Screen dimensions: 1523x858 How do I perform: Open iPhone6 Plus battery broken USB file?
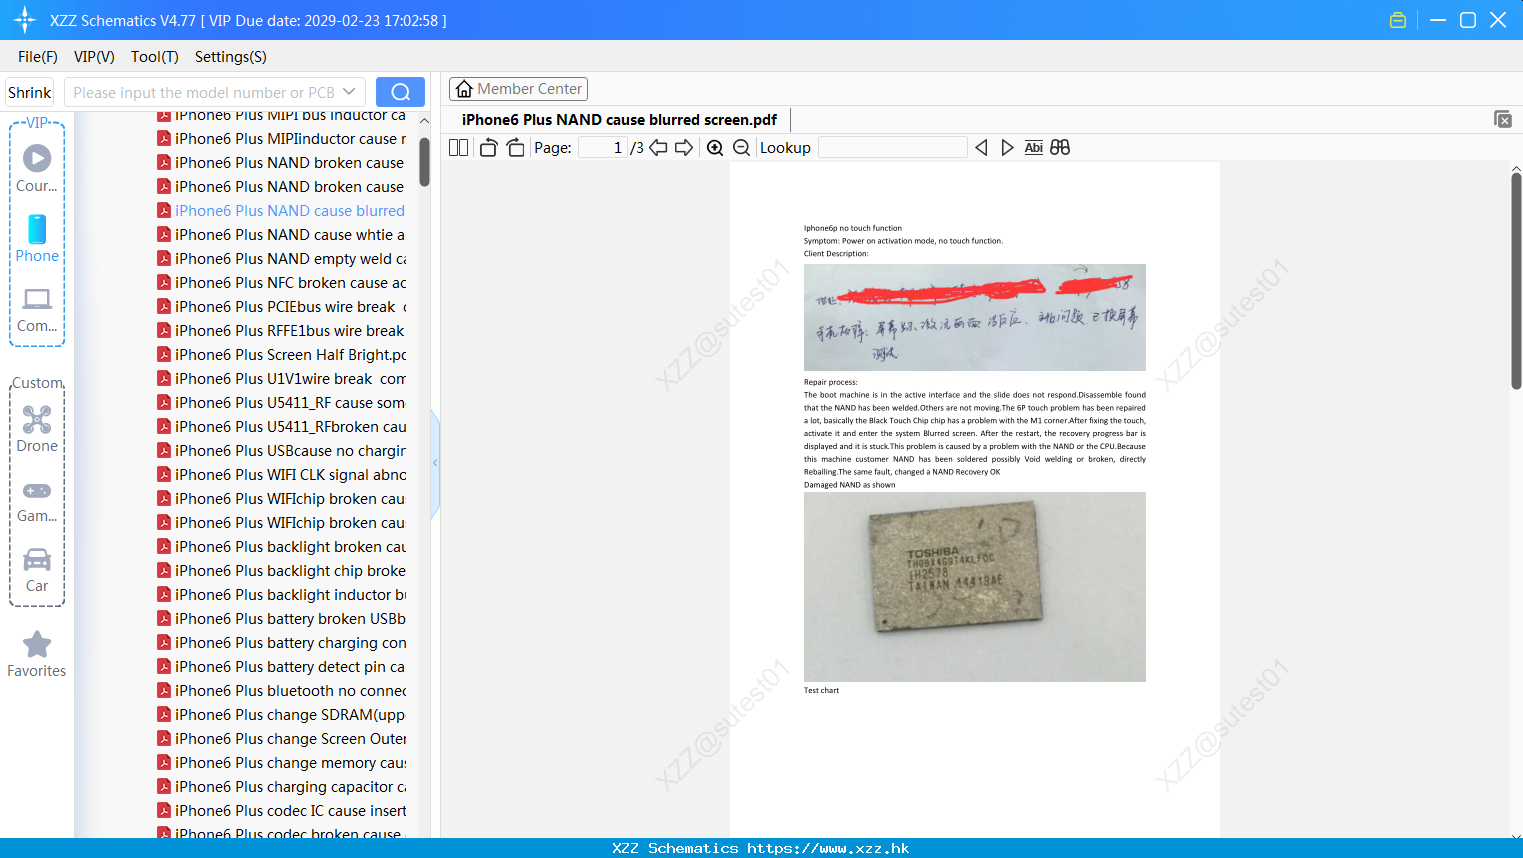[281, 619]
